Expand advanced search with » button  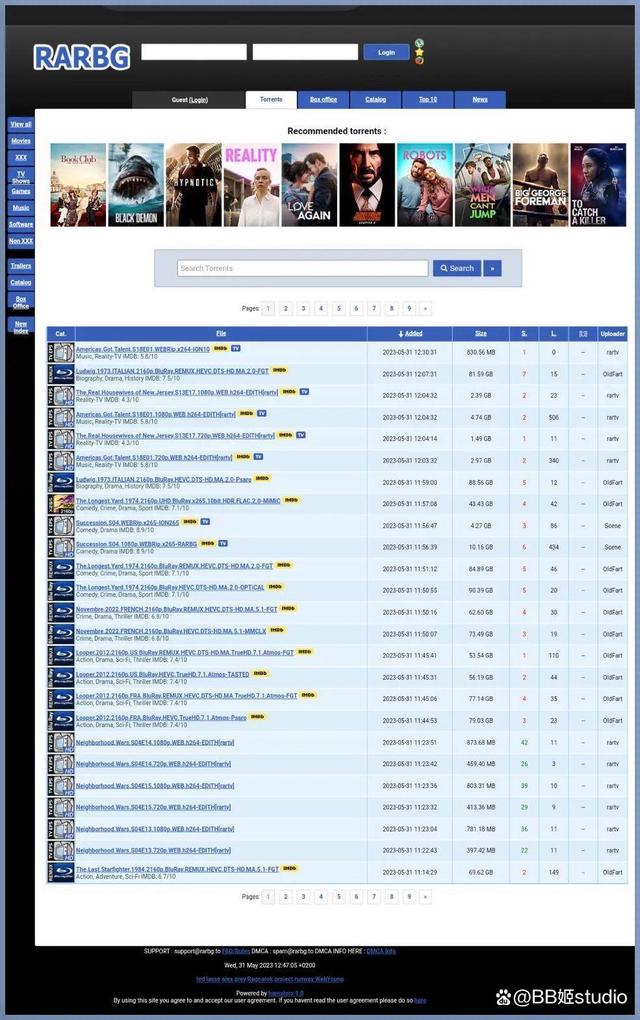[x=492, y=268]
